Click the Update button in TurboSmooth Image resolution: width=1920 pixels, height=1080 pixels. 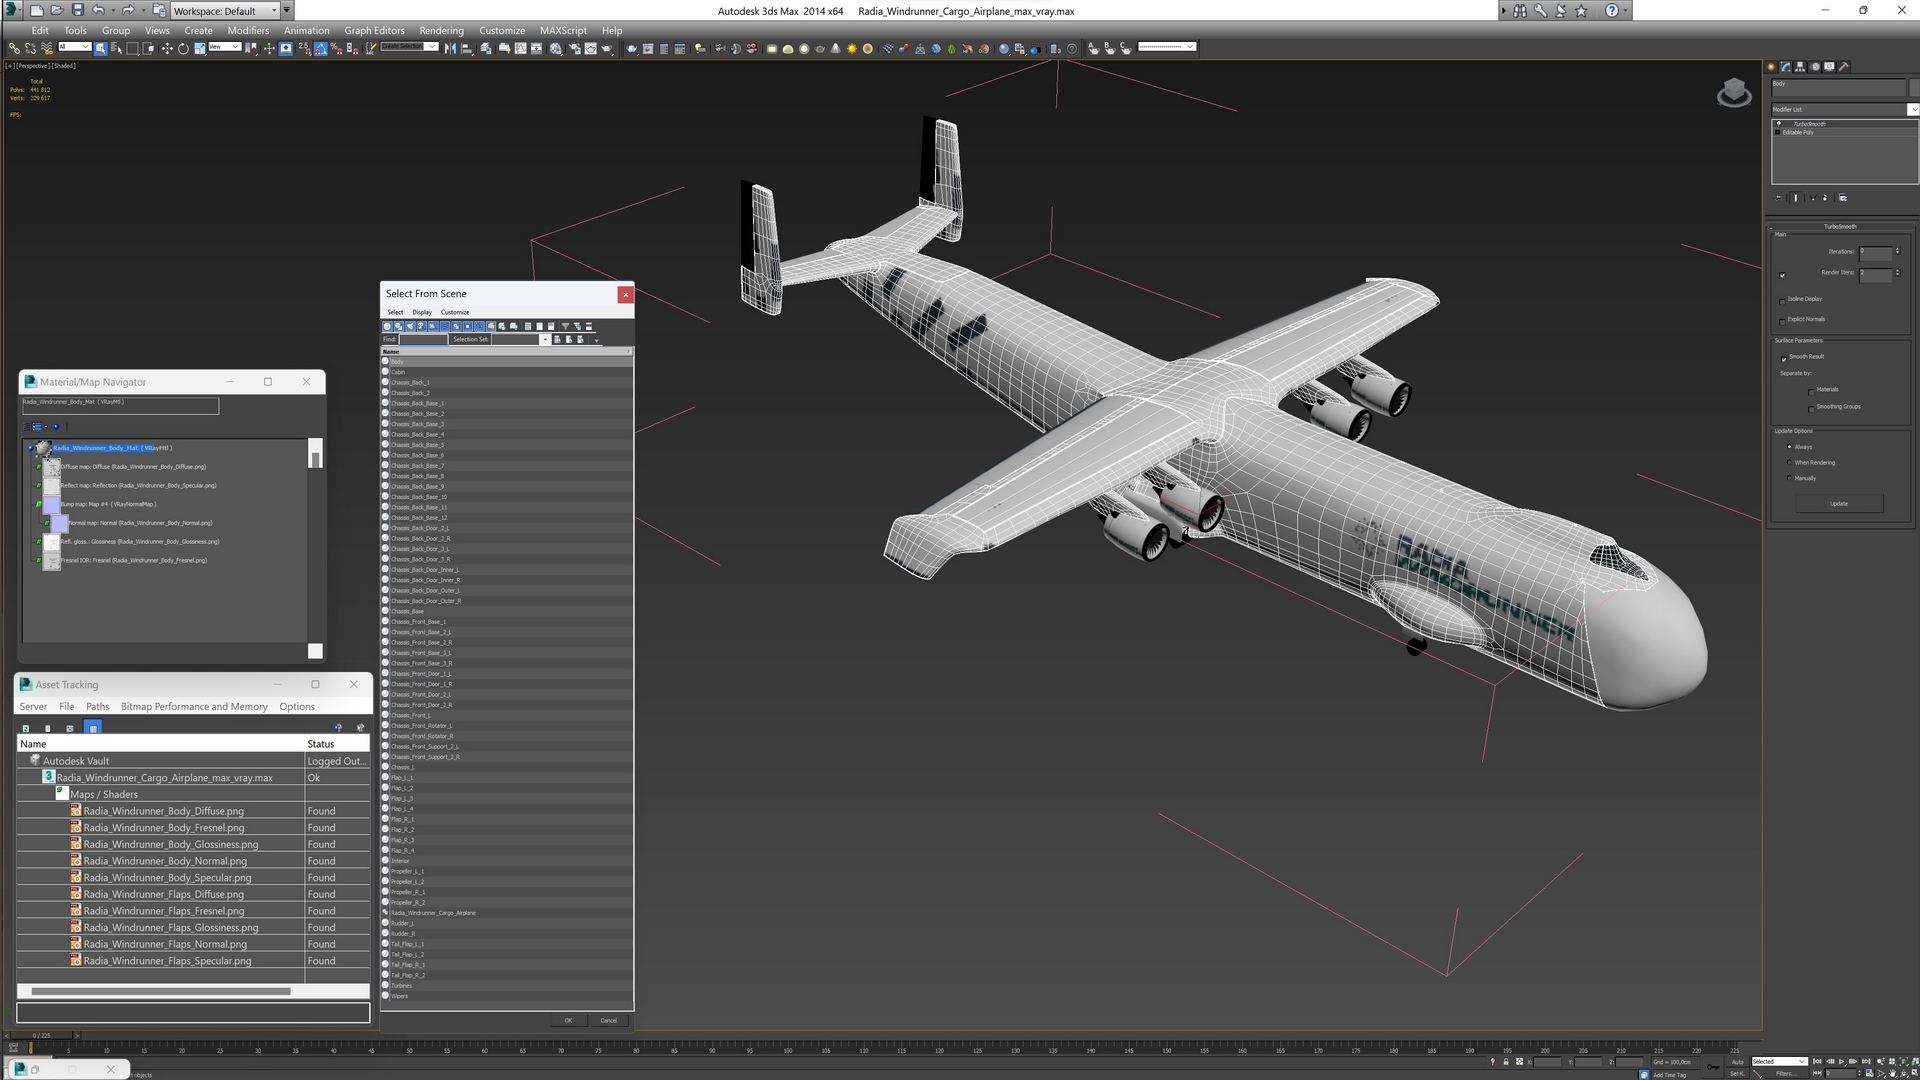click(1838, 504)
